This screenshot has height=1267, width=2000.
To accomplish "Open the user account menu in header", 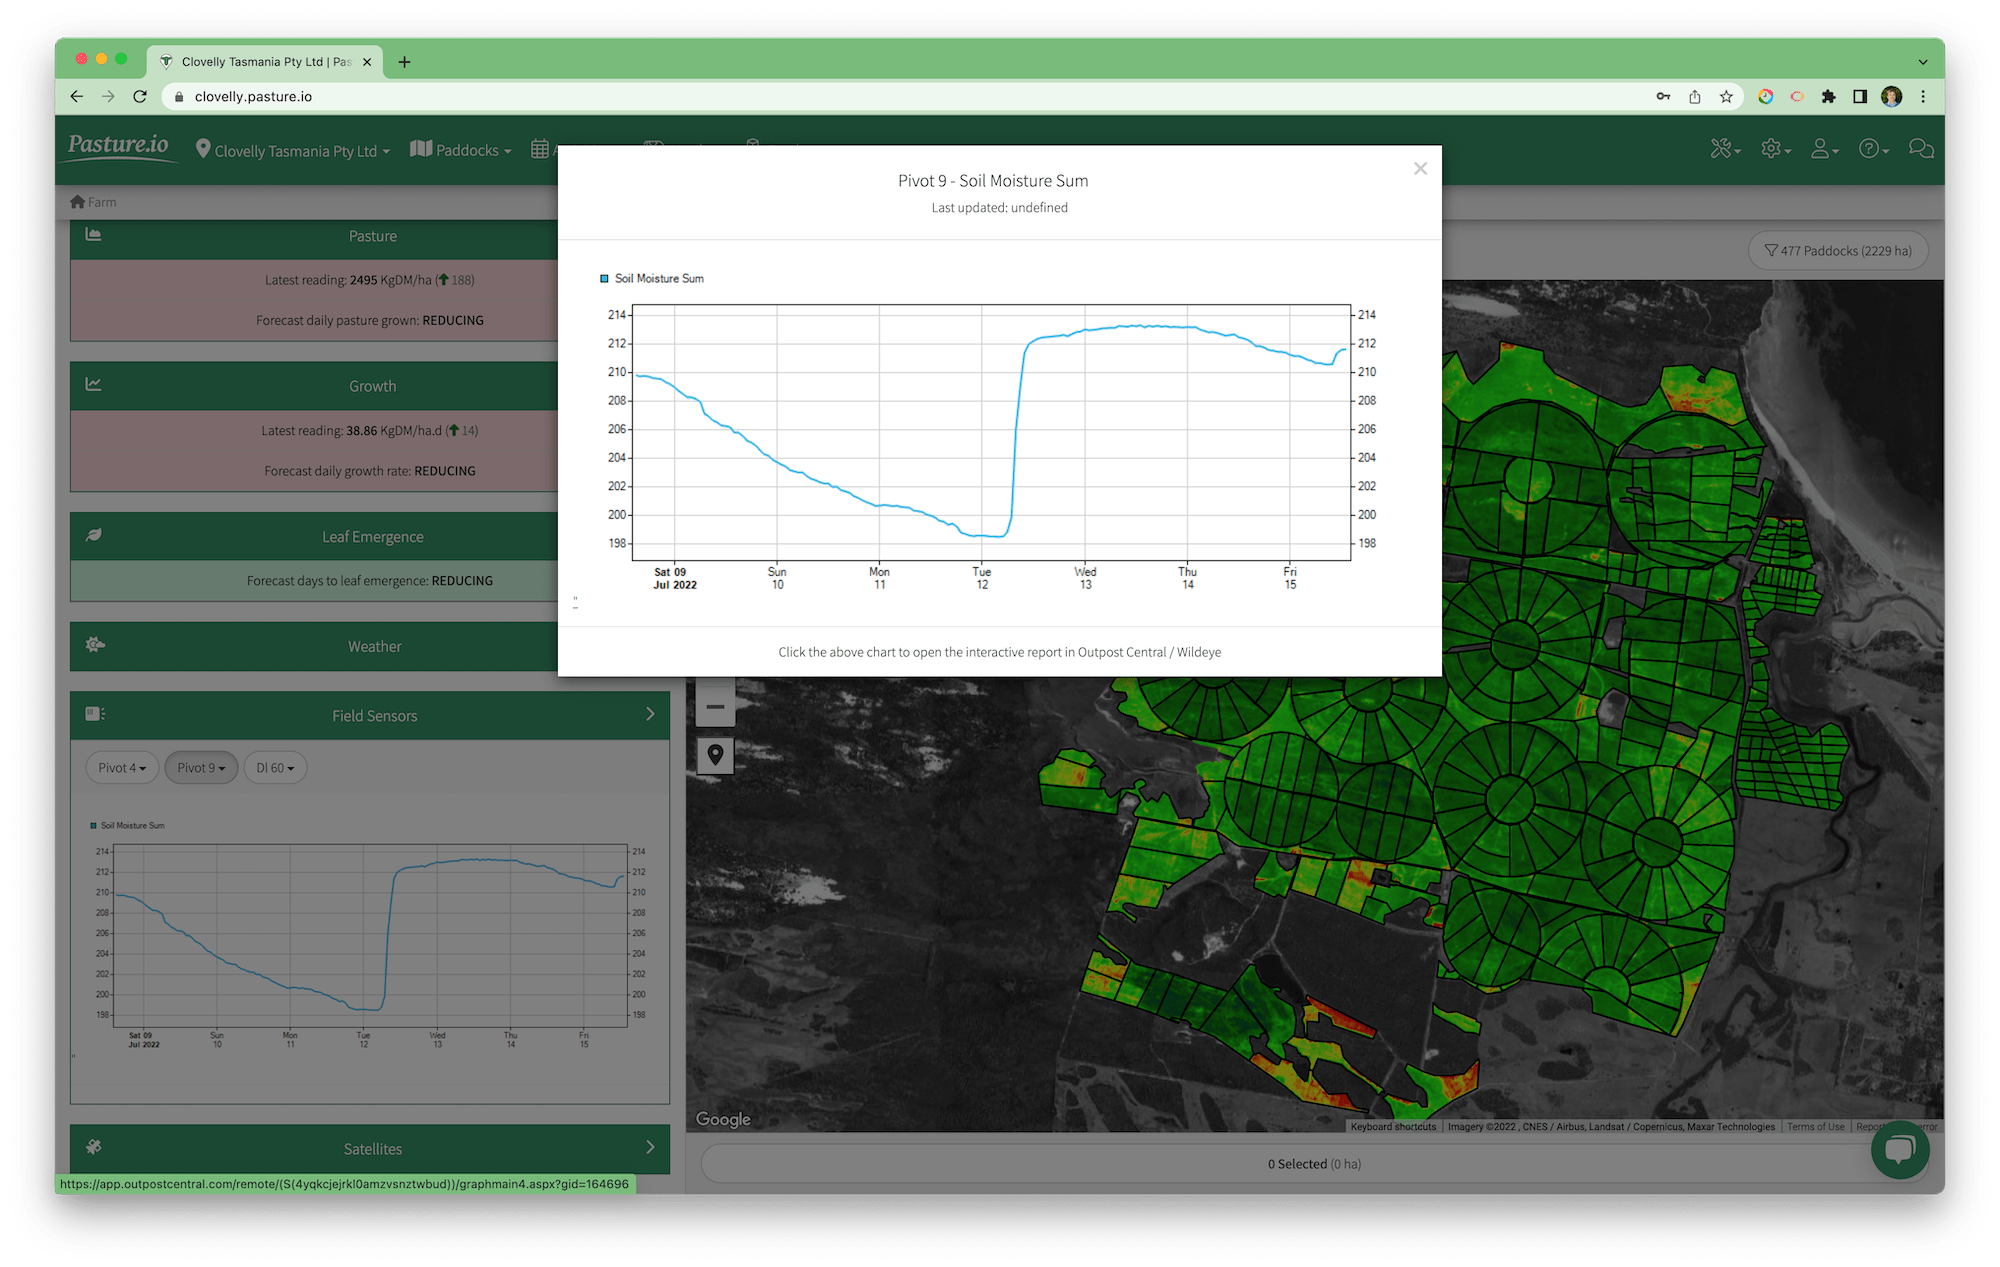I will (1824, 149).
